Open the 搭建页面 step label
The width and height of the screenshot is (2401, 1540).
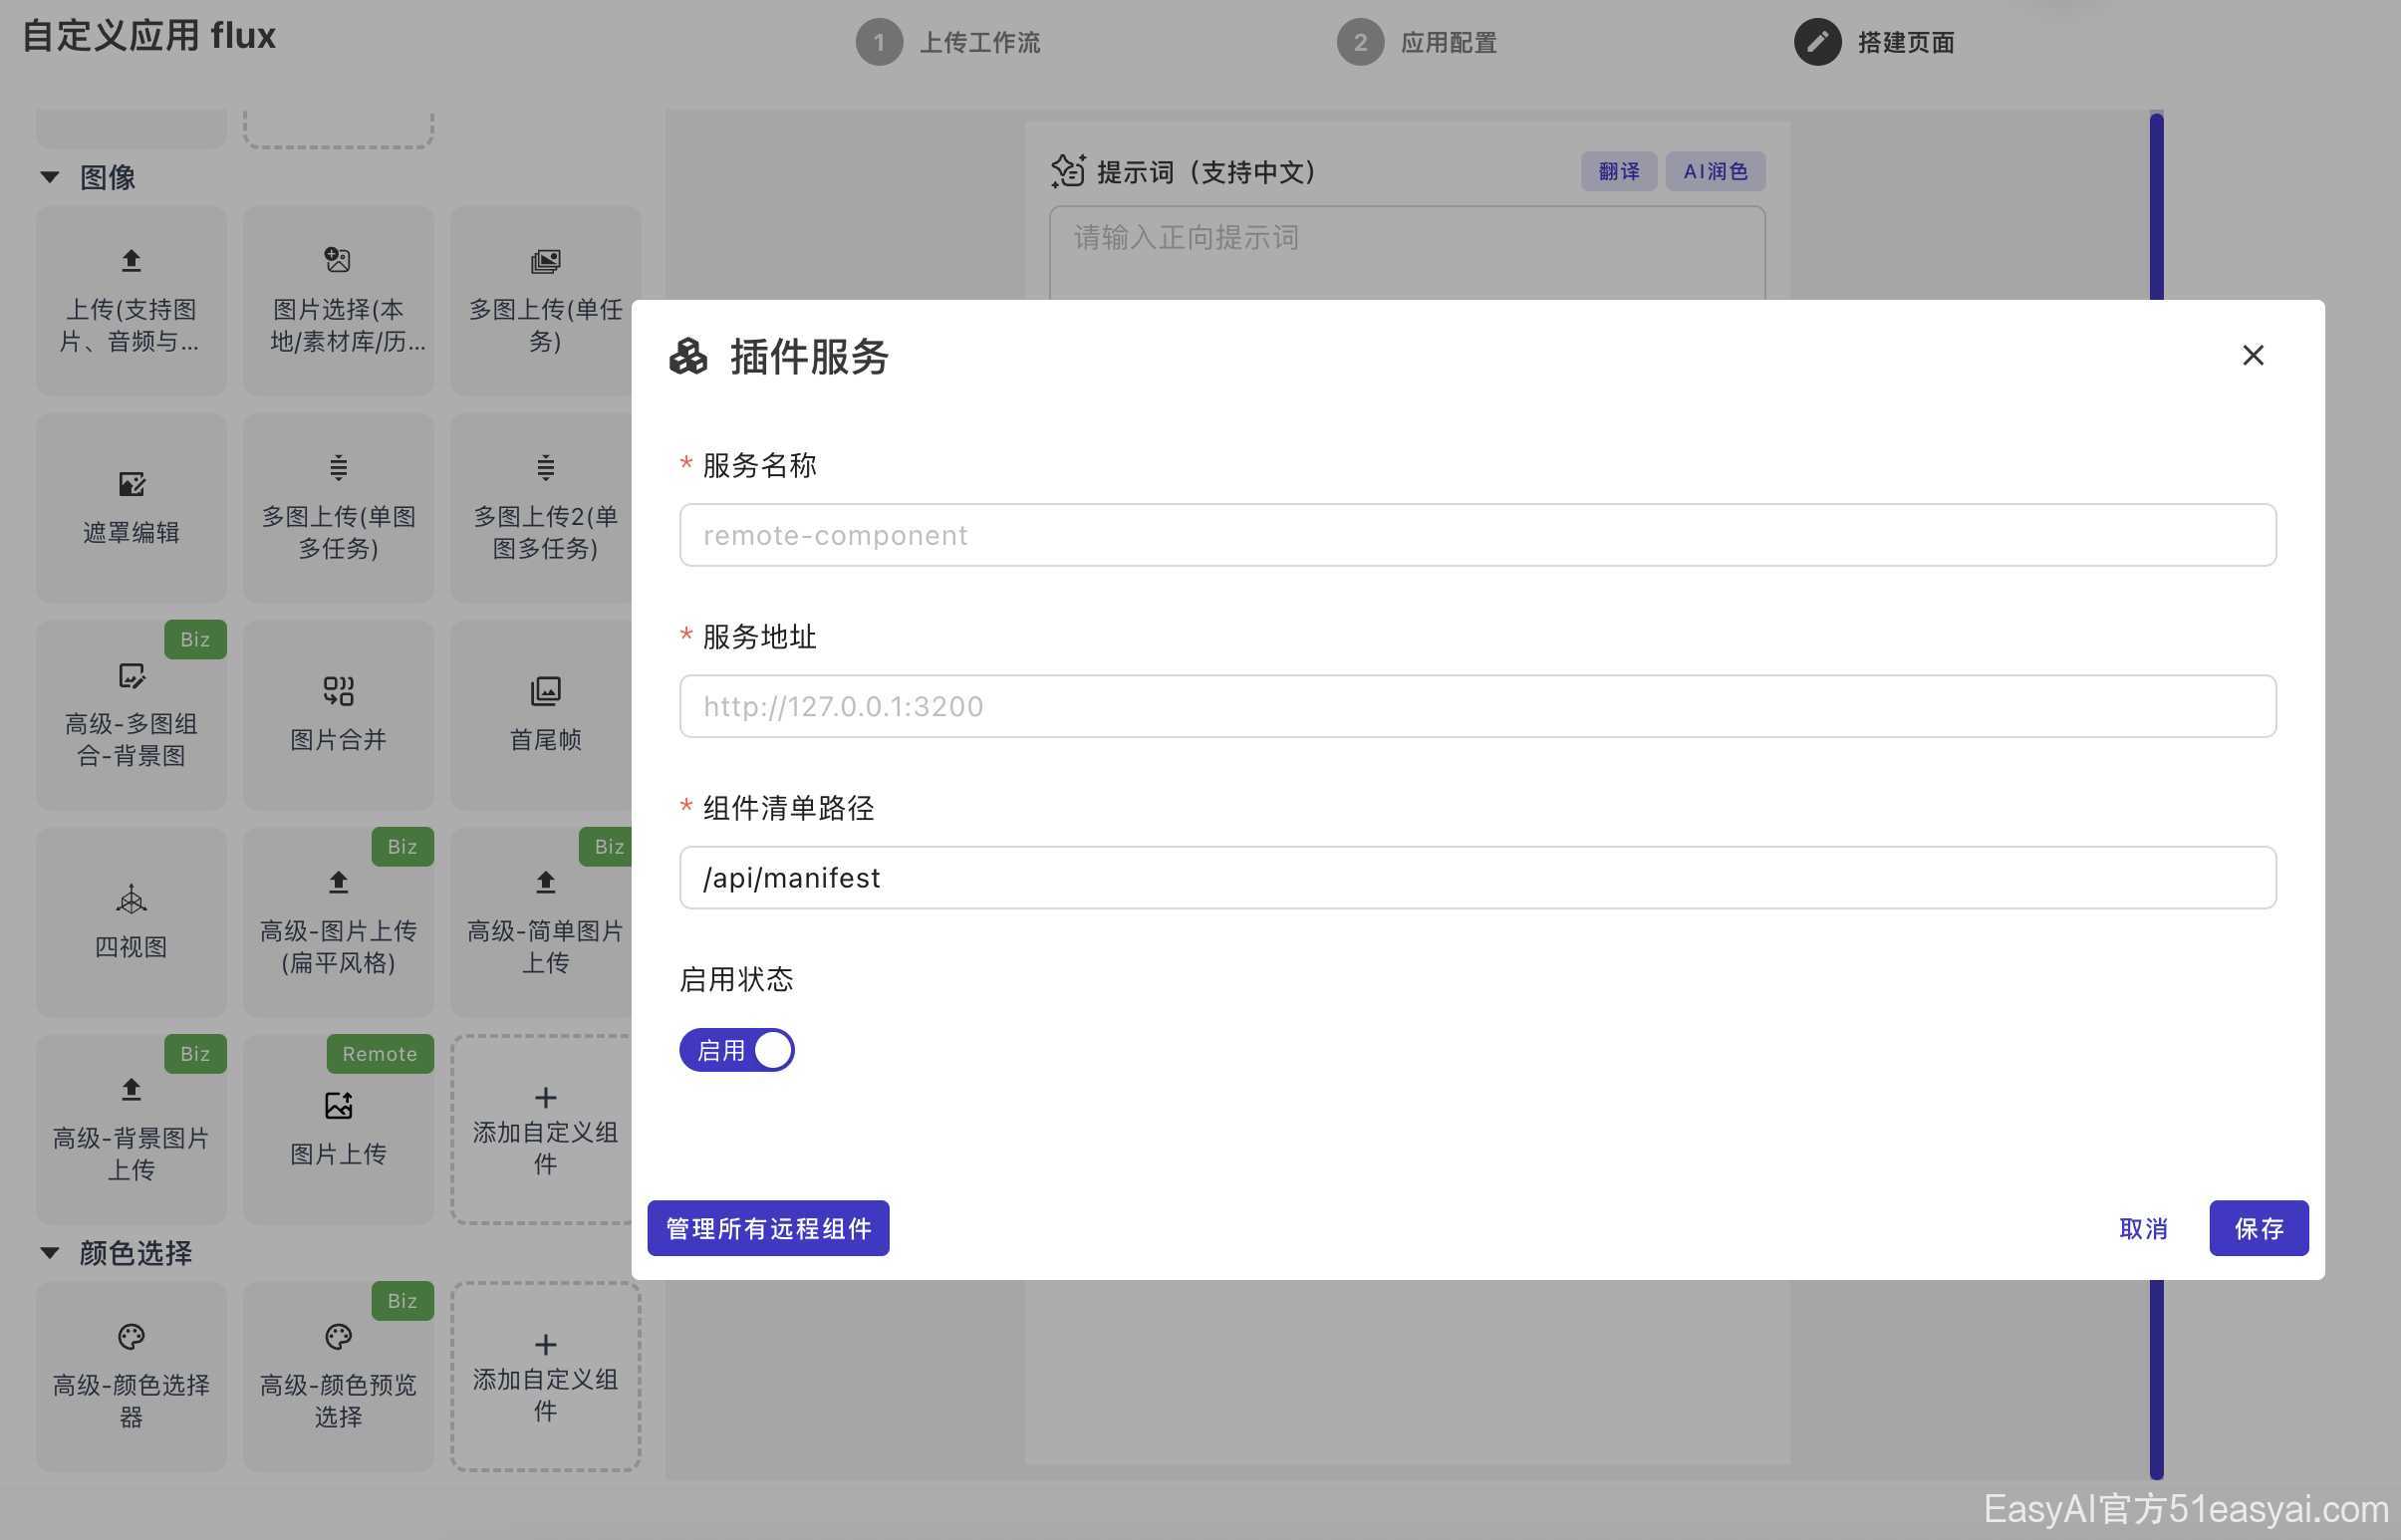tap(1905, 42)
